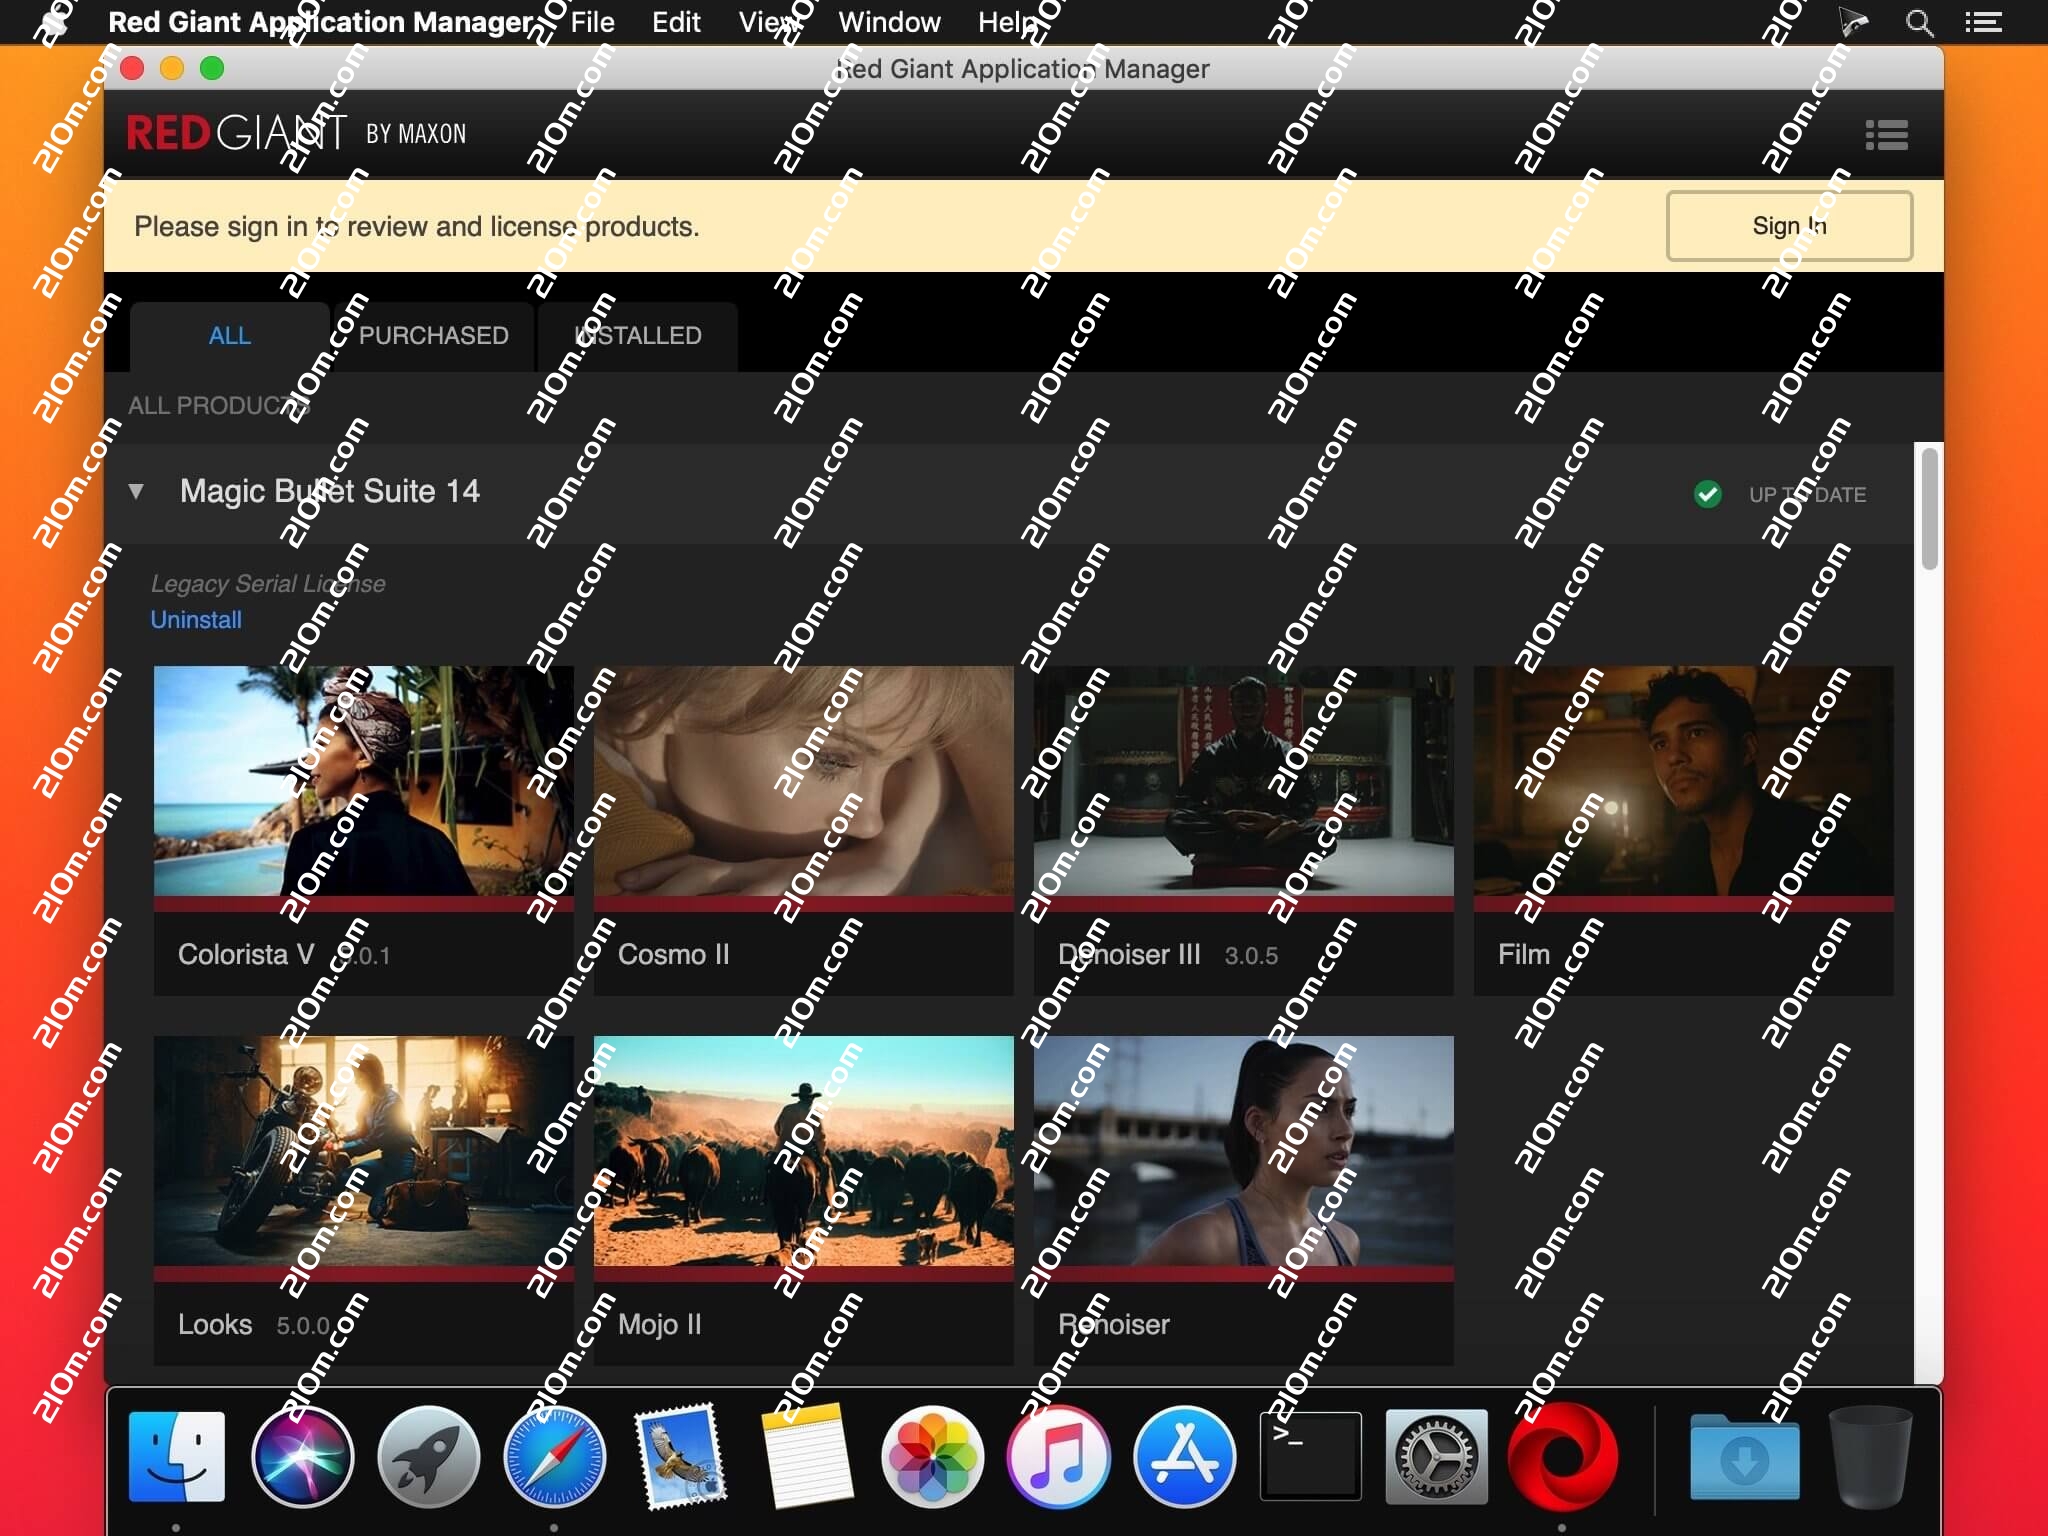This screenshot has width=2048, height=1536.
Task: Open Spotlight search in the menu bar
Action: point(1918,22)
